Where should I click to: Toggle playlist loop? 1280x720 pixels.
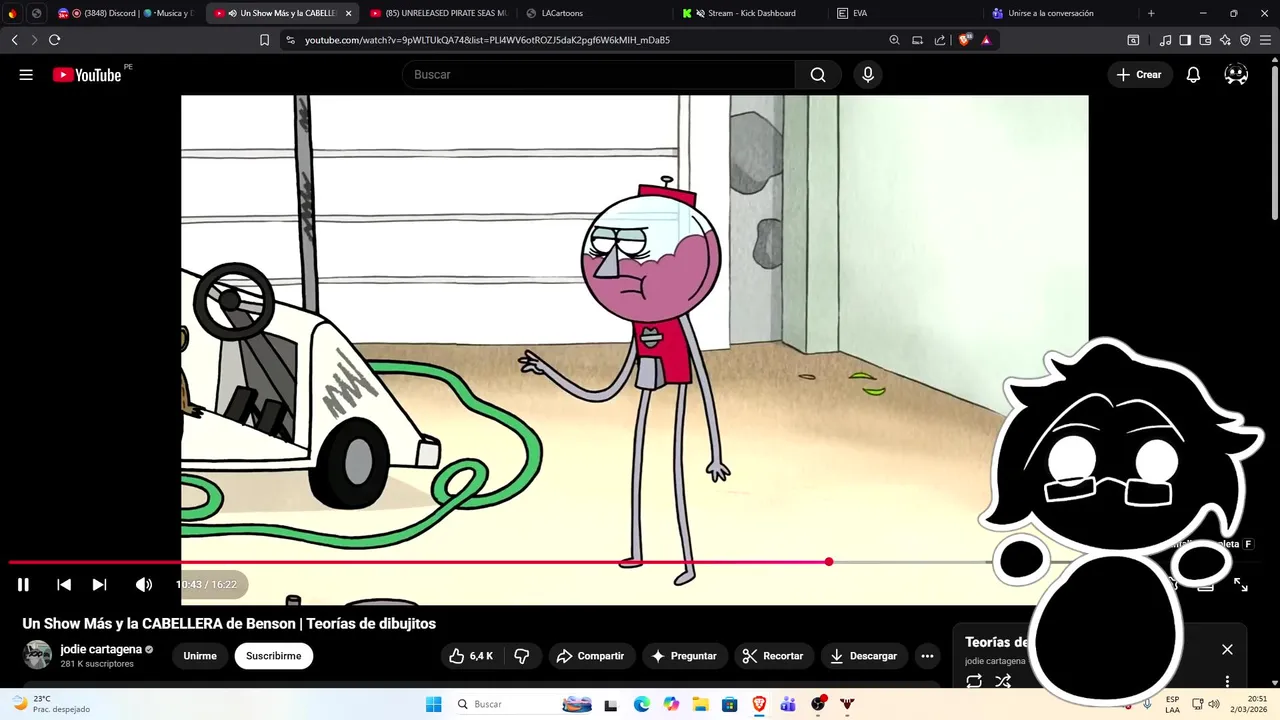(974, 681)
